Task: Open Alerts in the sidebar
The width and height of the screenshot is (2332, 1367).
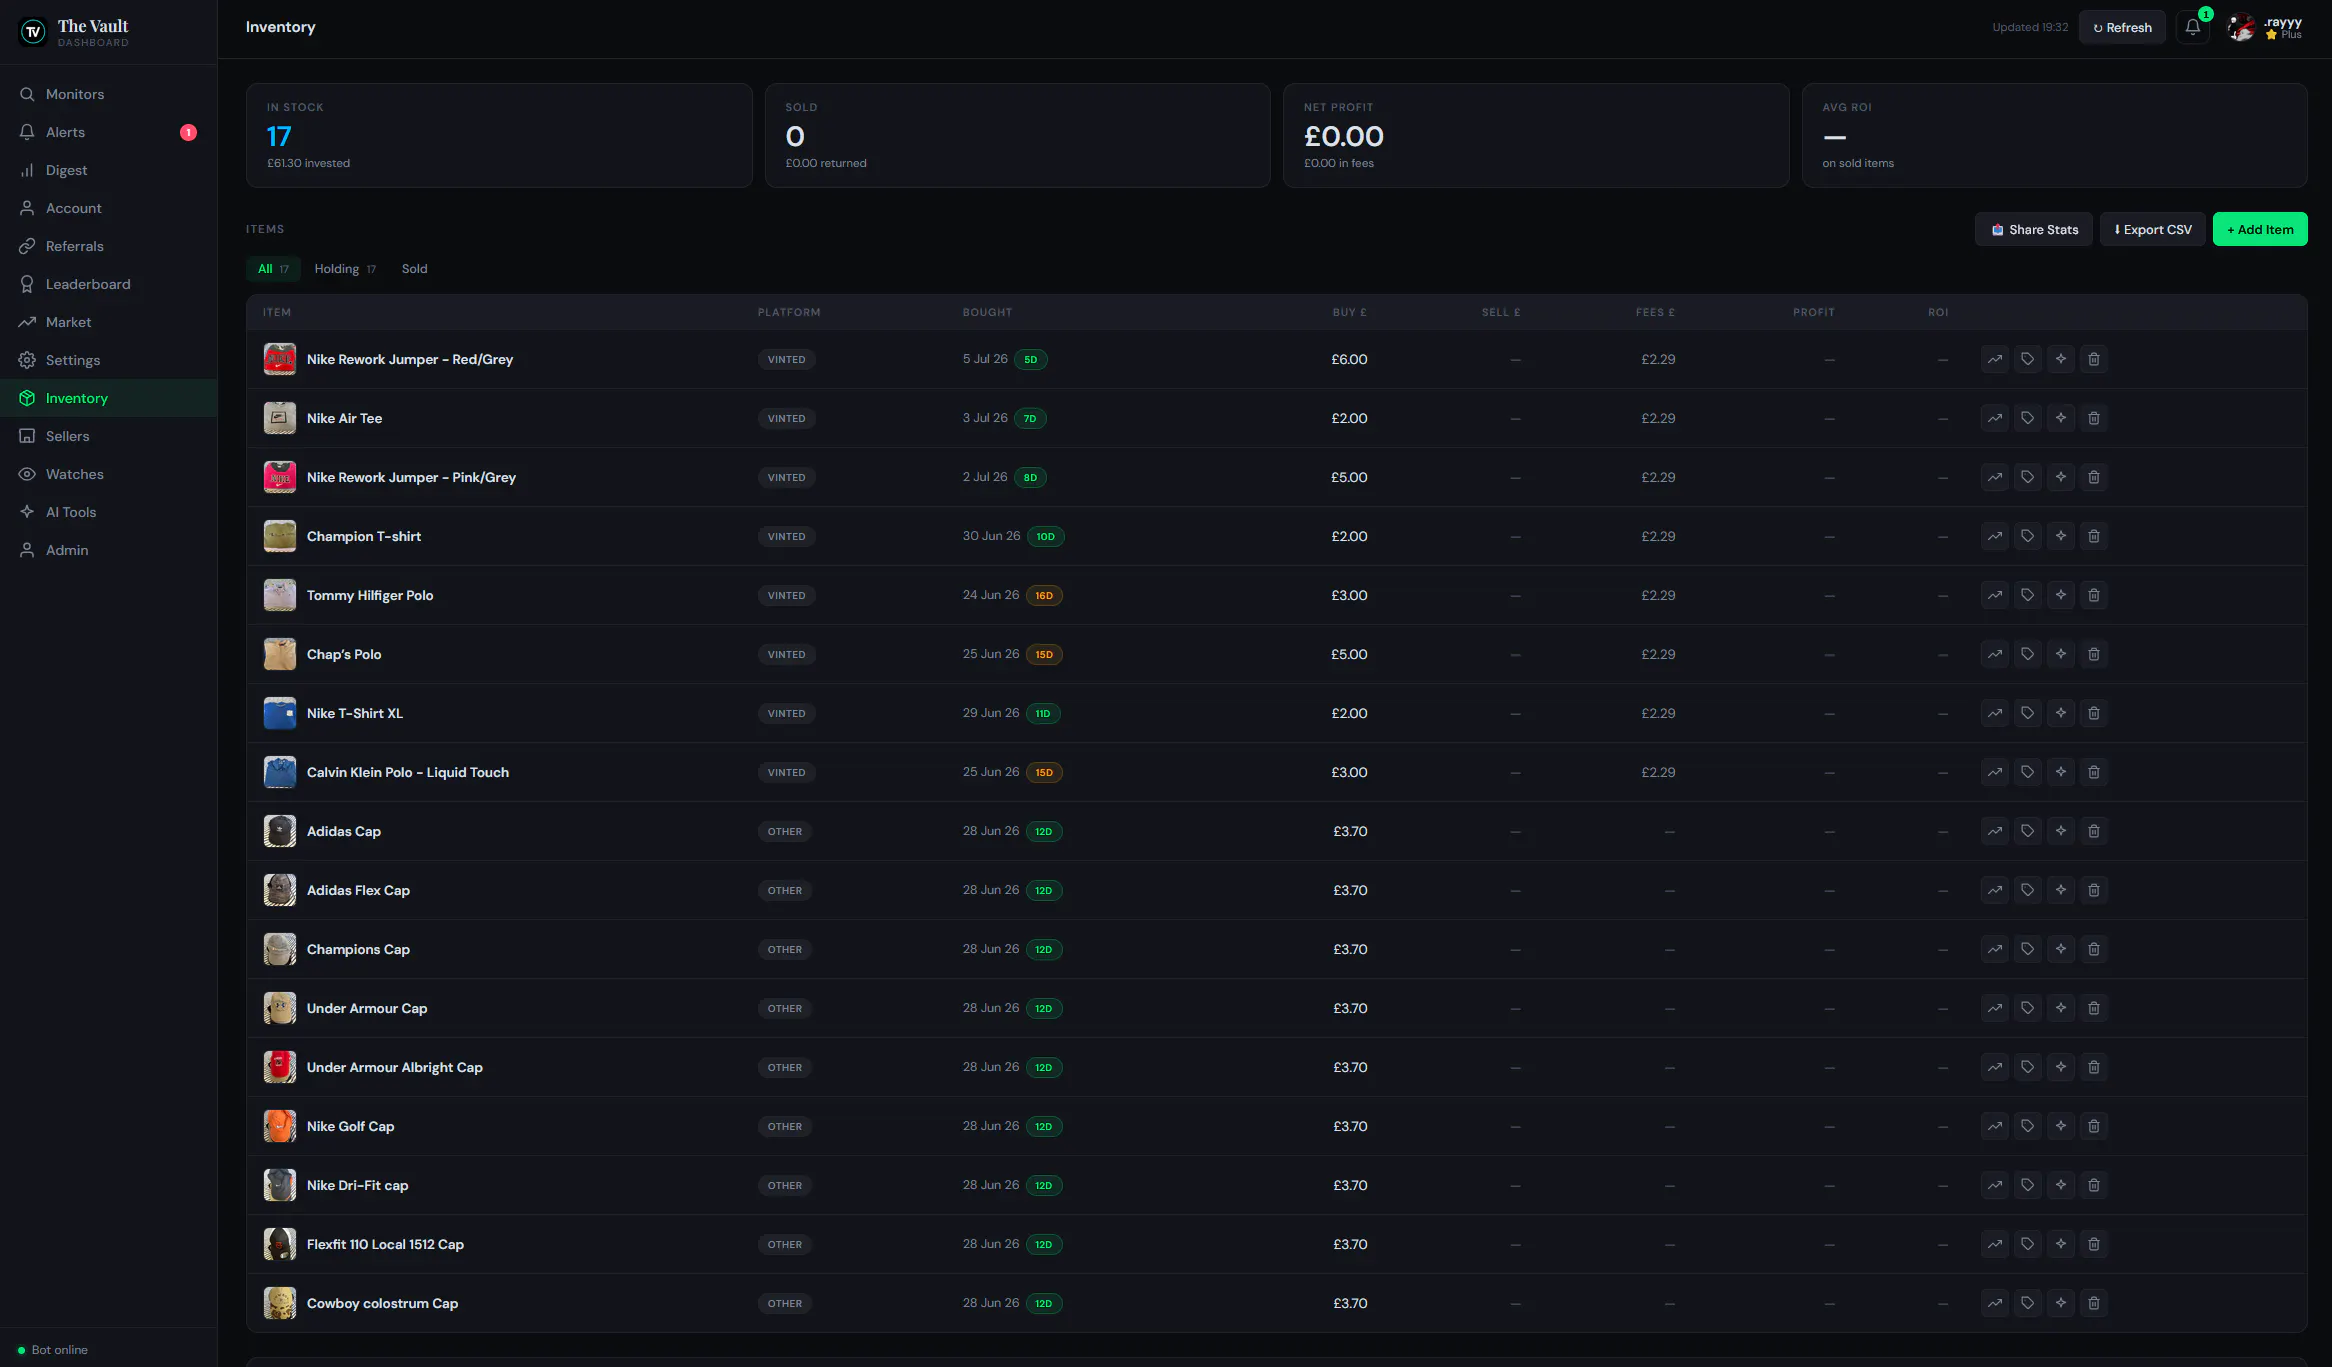Action: [108, 132]
